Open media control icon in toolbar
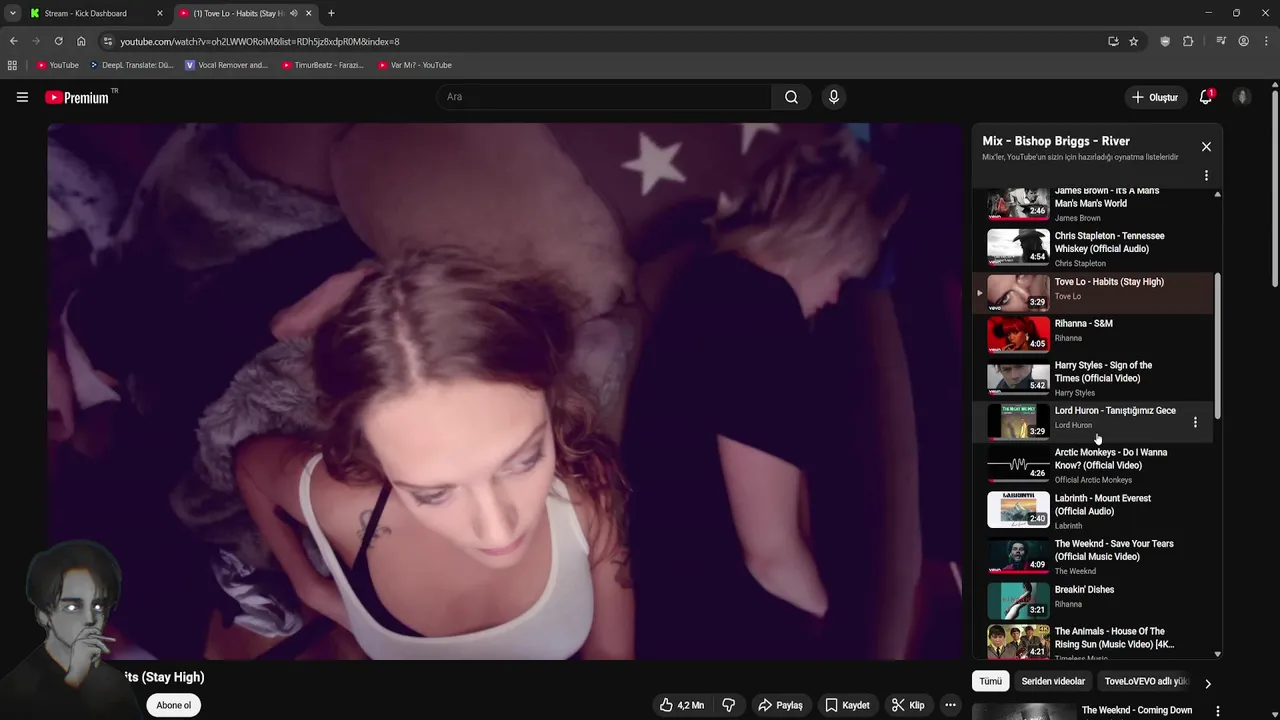The height and width of the screenshot is (720, 1280). coord(1221,41)
